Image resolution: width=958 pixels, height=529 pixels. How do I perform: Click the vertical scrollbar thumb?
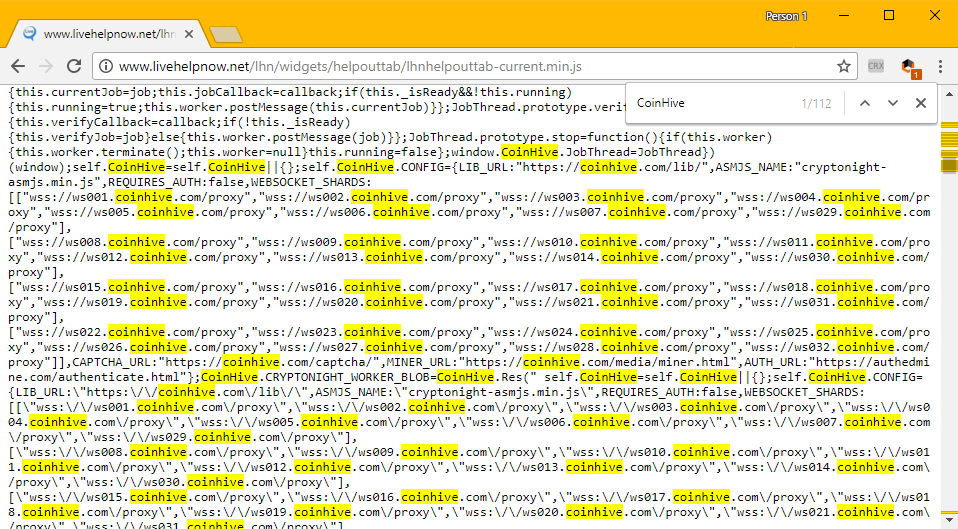tap(949, 165)
